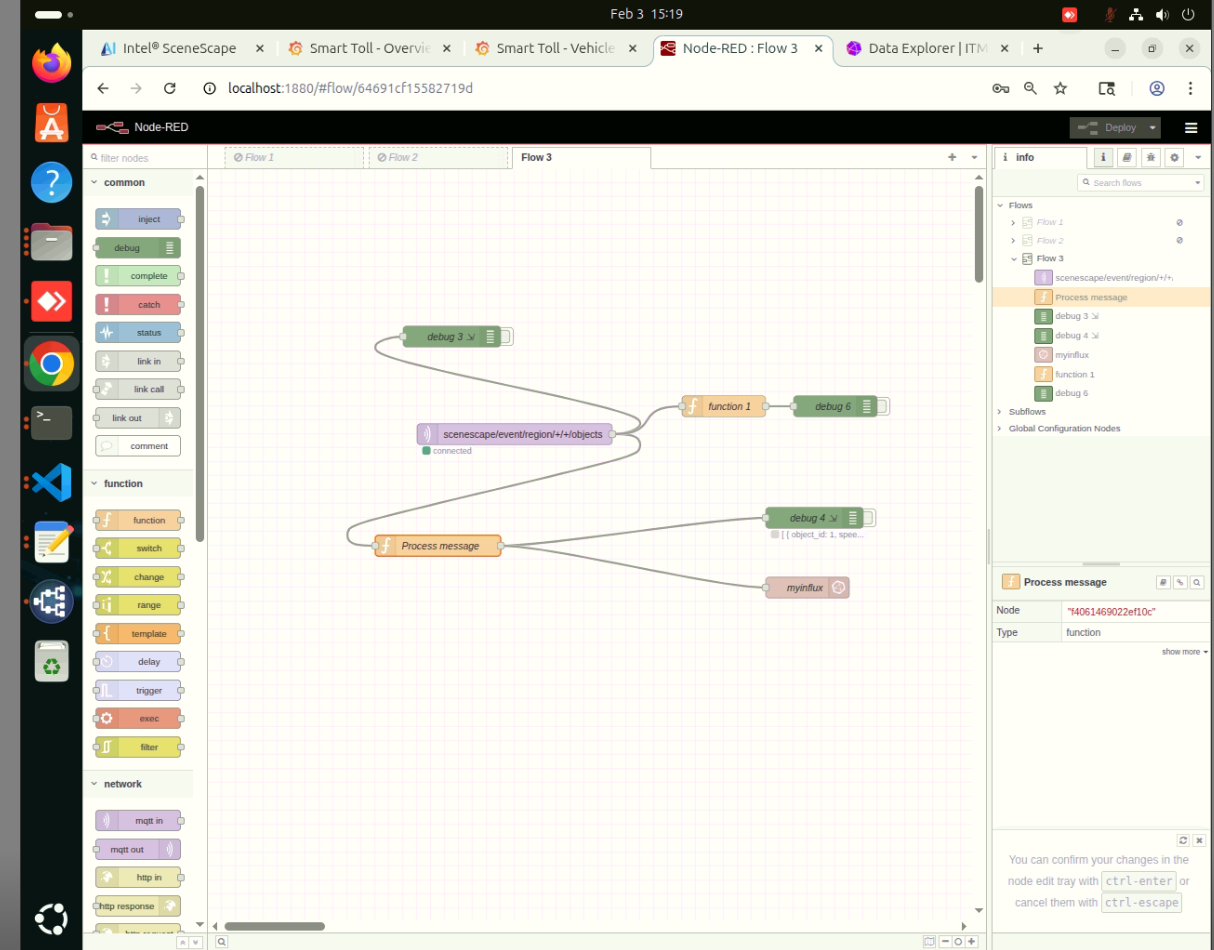Click the search magnifier below the canvas
The image size is (1214, 950).
[221, 941]
